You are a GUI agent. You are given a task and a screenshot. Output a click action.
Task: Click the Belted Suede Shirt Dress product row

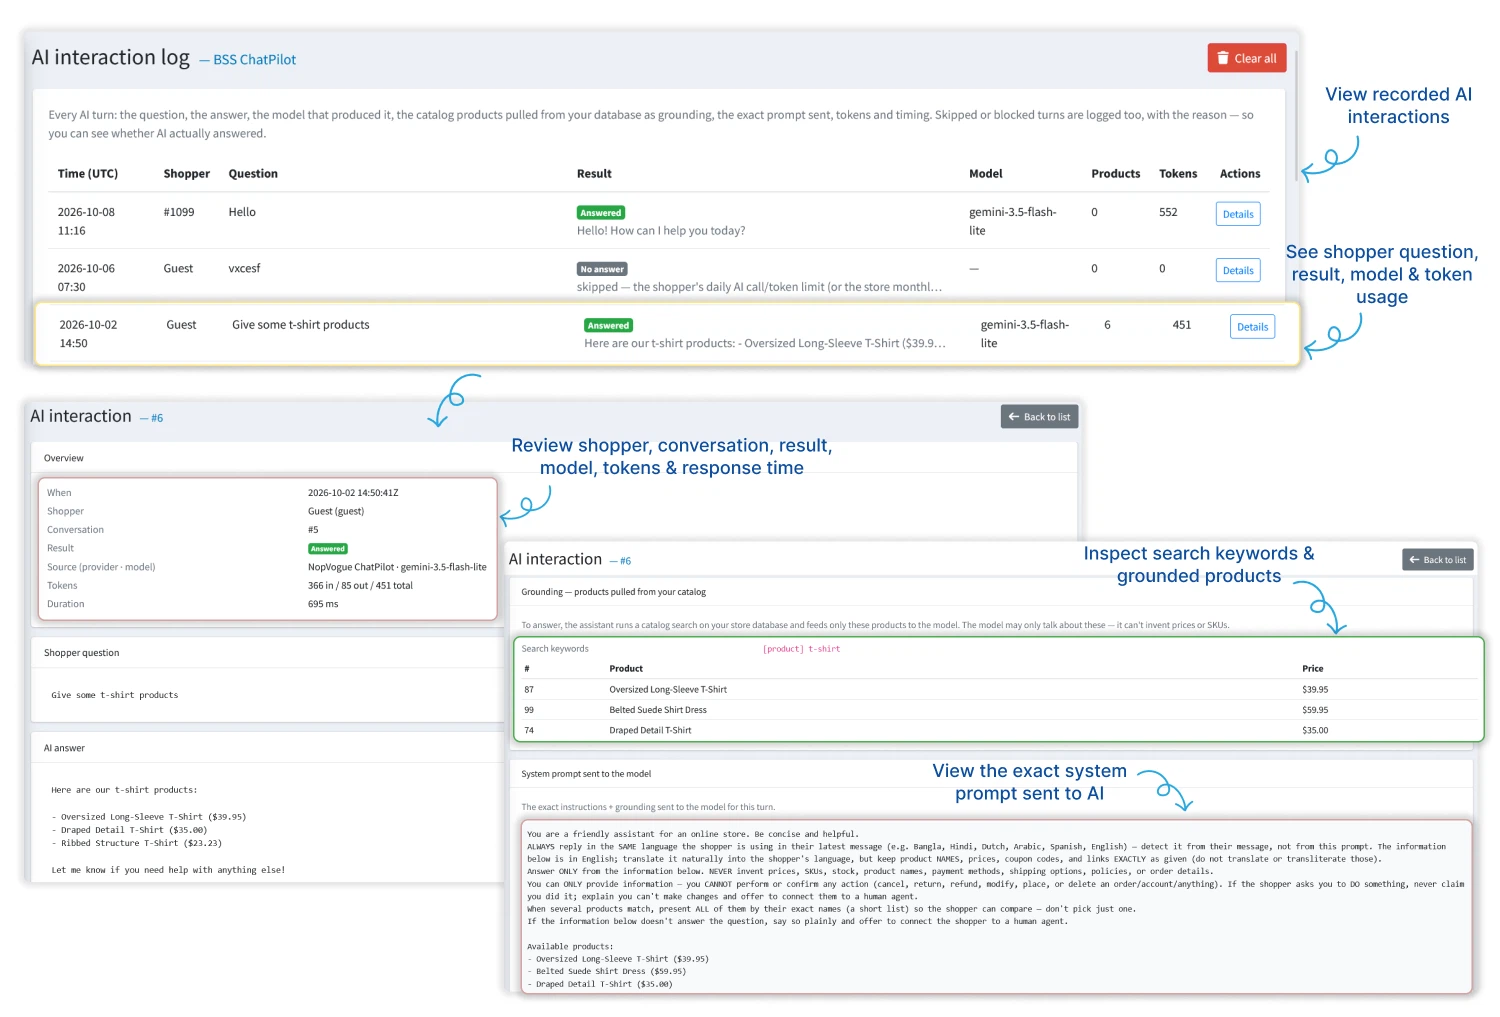pyautogui.click(x=997, y=710)
